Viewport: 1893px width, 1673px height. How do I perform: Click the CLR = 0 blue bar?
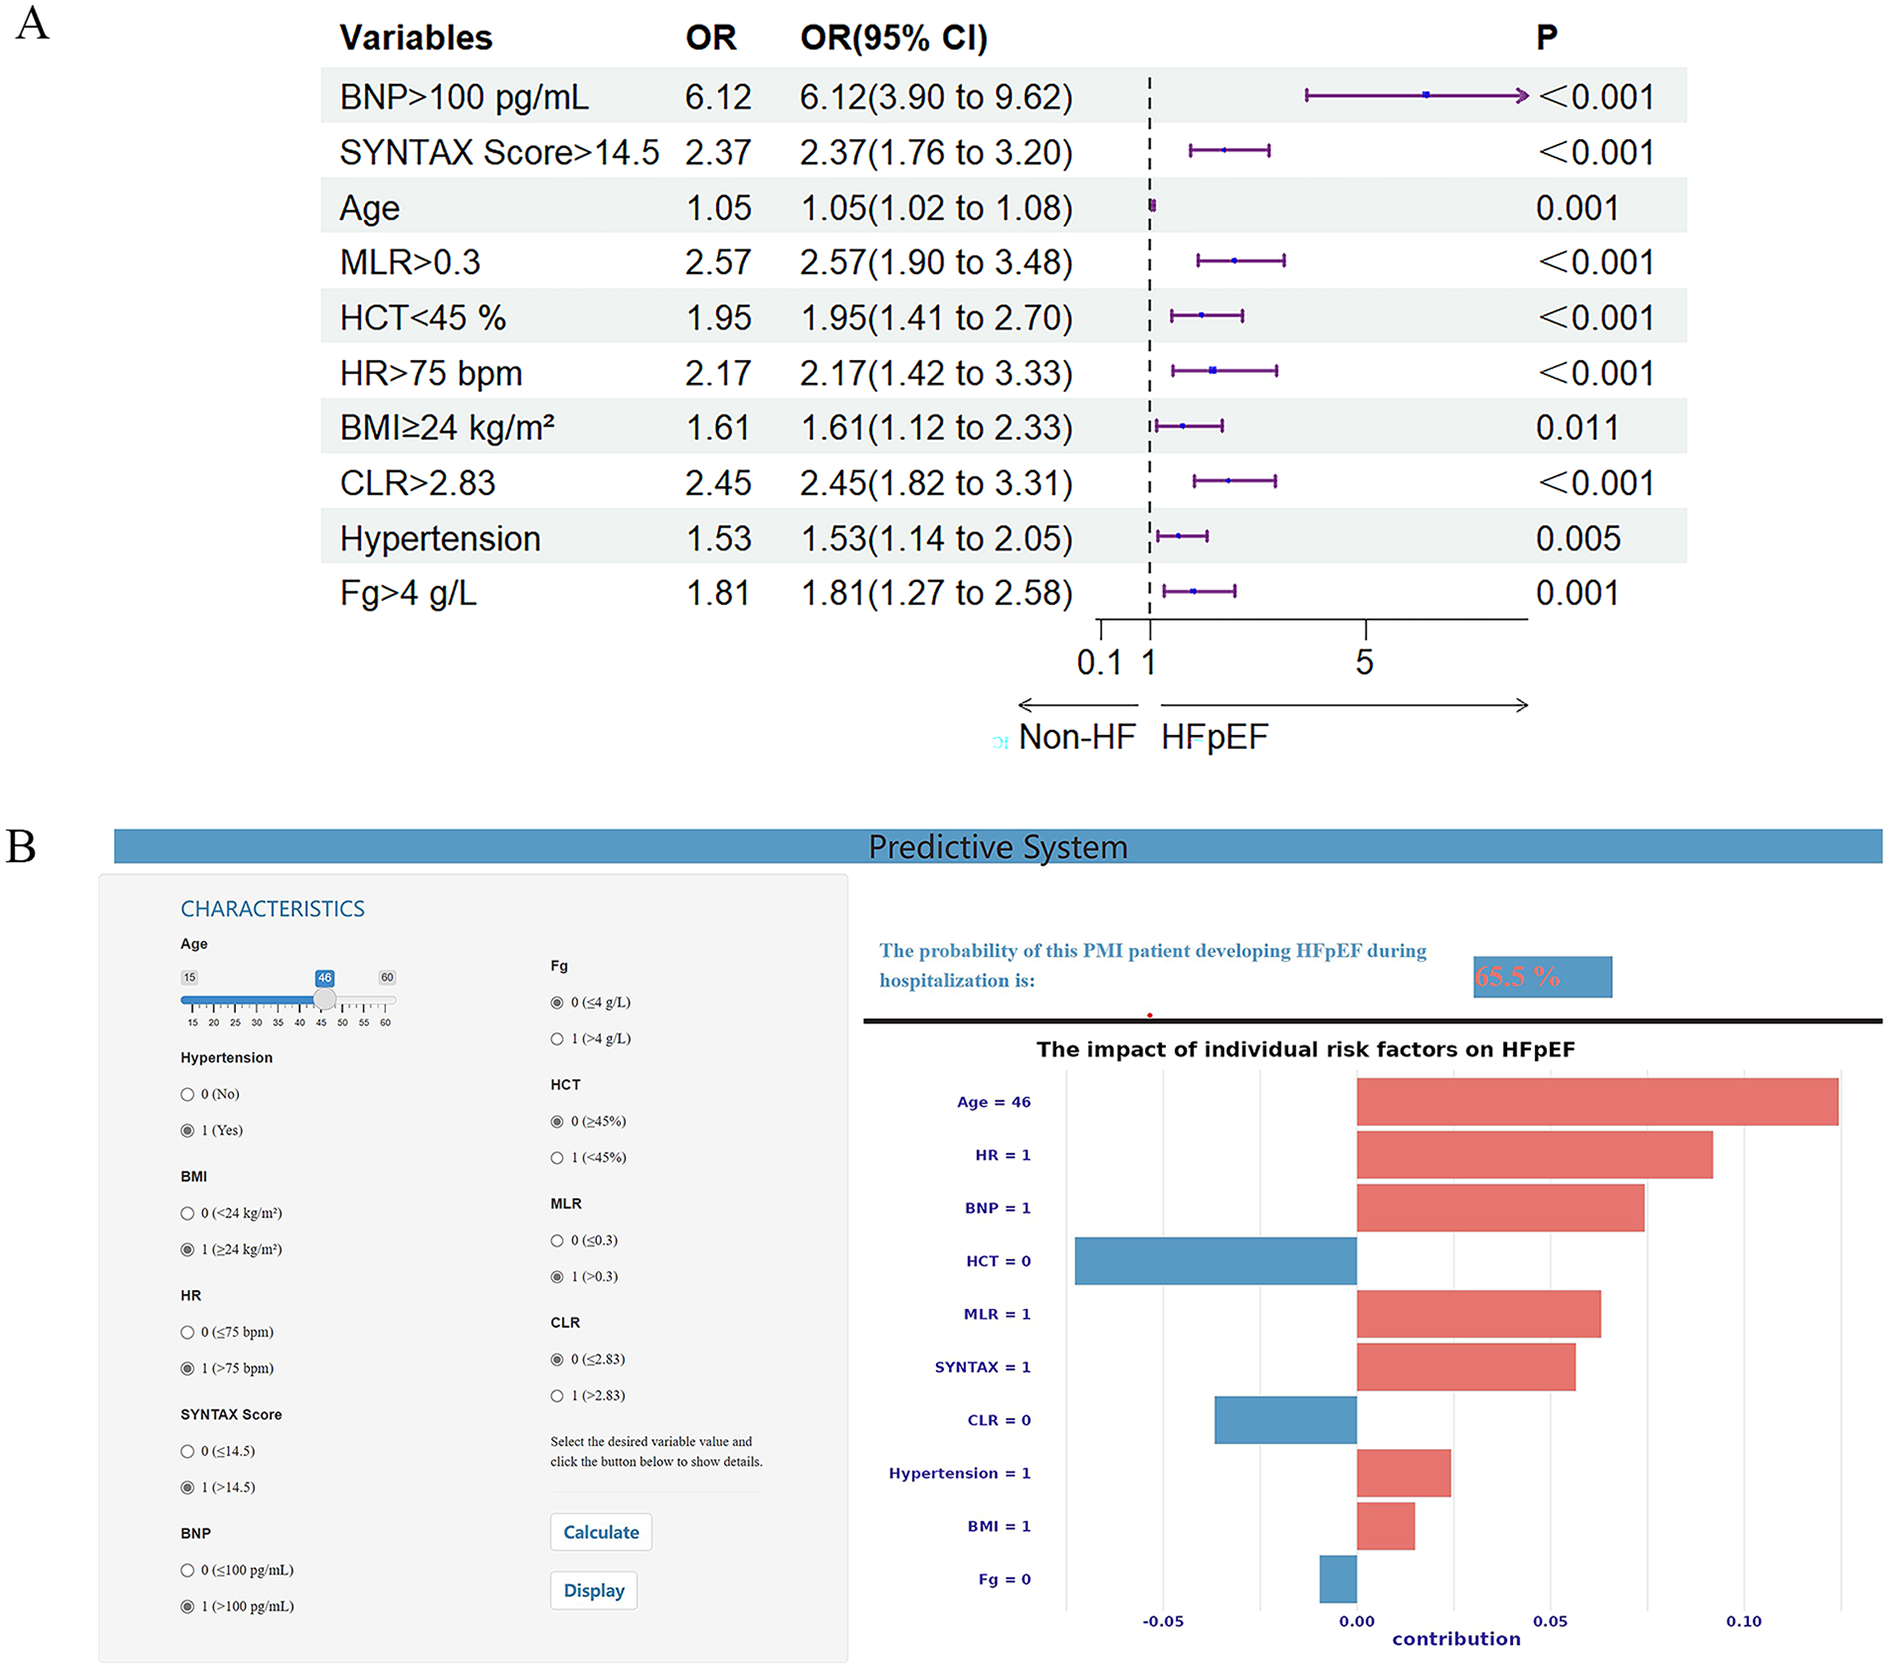click(1285, 1420)
